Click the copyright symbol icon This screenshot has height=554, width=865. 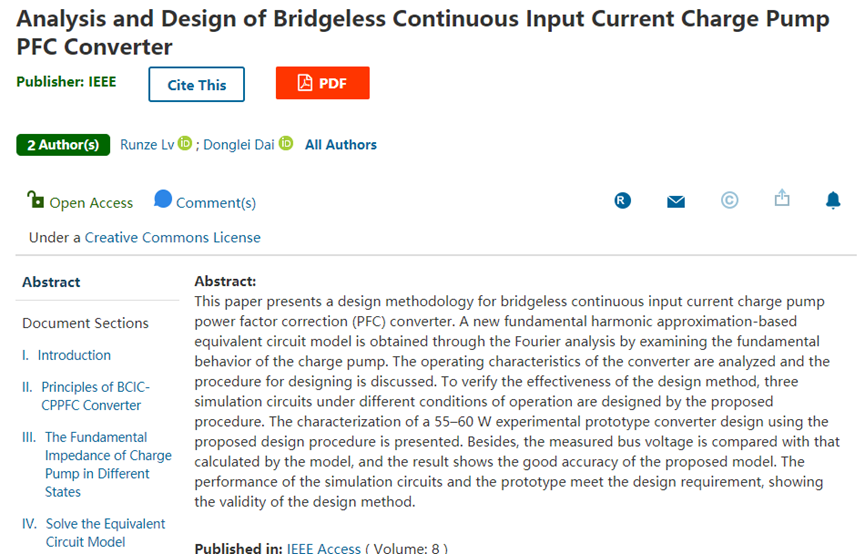click(730, 201)
